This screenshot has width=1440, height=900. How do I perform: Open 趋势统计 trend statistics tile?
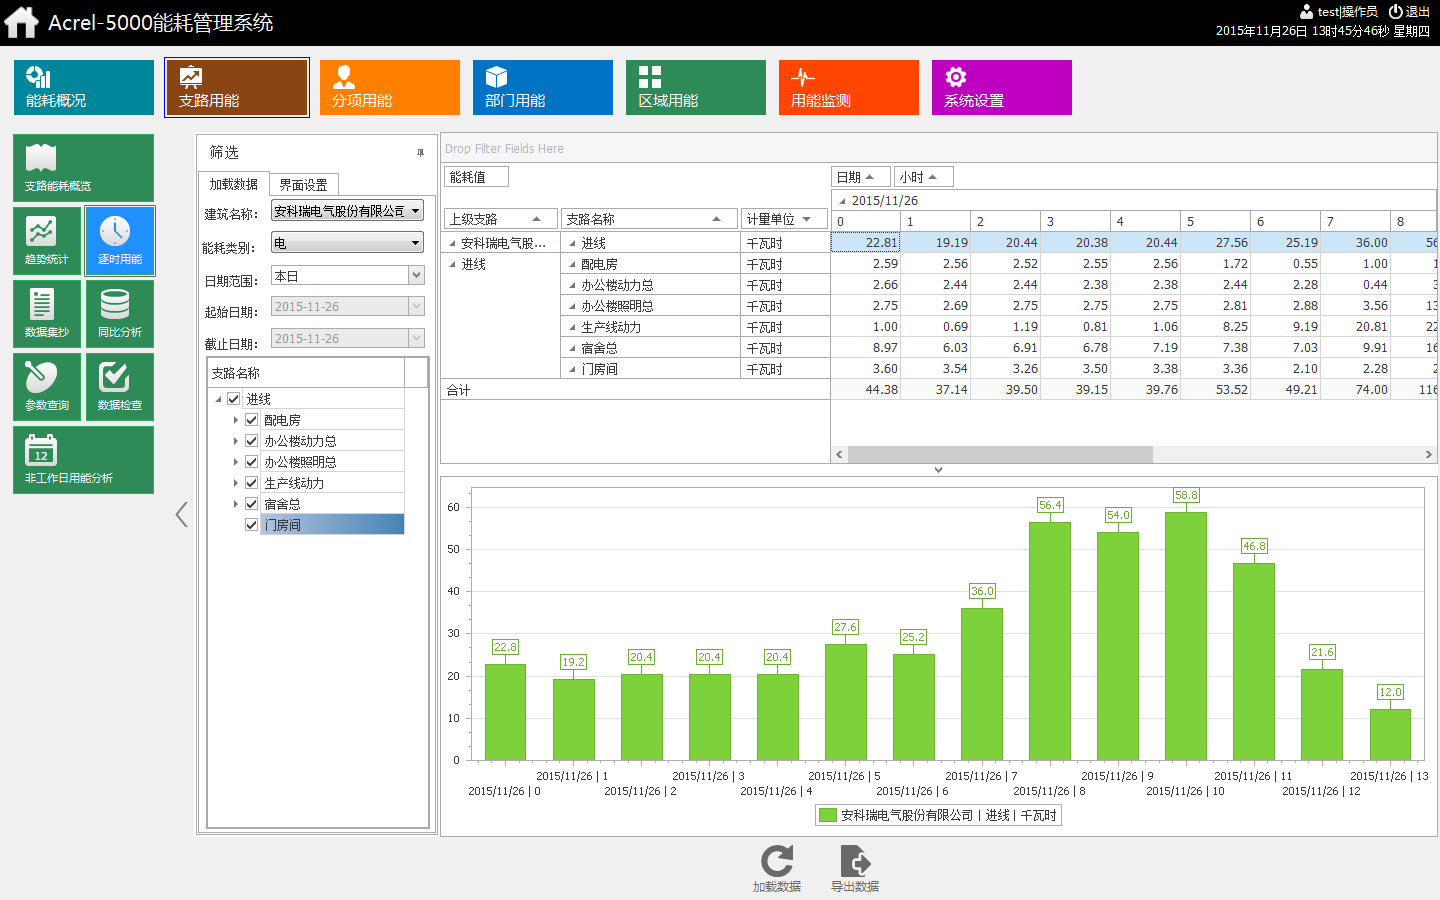[47, 241]
